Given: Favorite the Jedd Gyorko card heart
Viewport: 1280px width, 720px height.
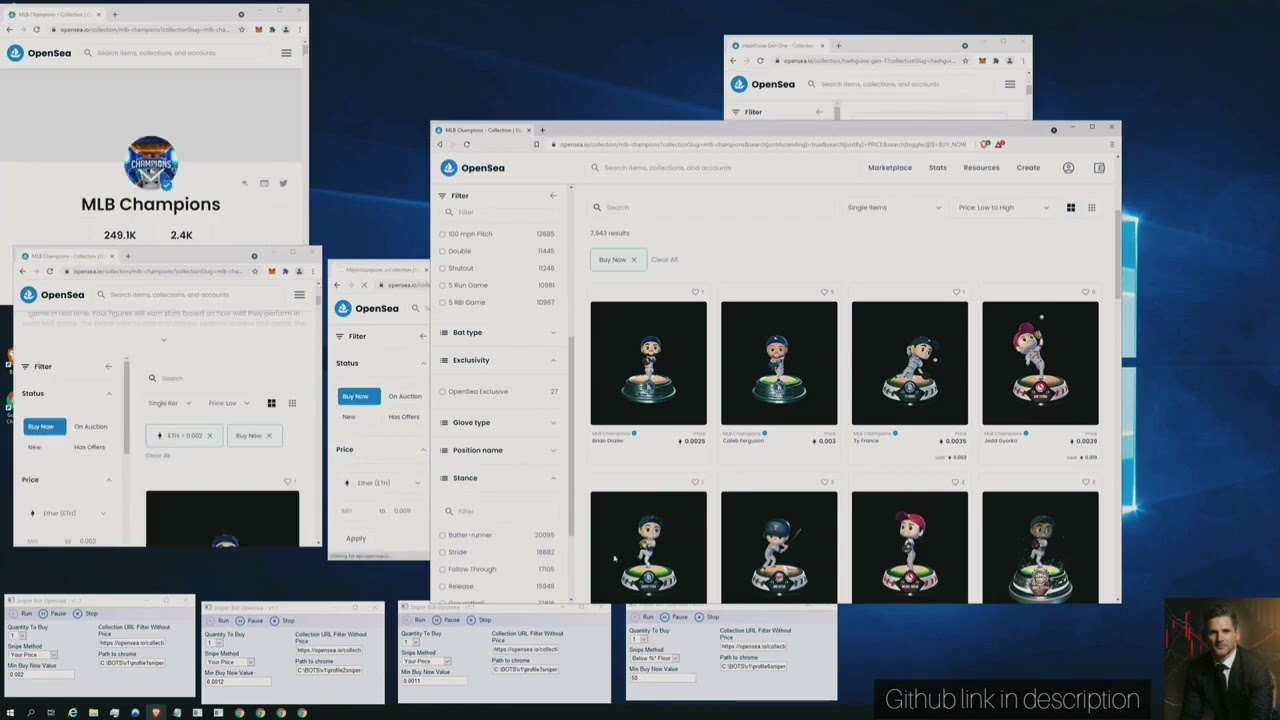Looking at the screenshot, I should [x=1086, y=292].
